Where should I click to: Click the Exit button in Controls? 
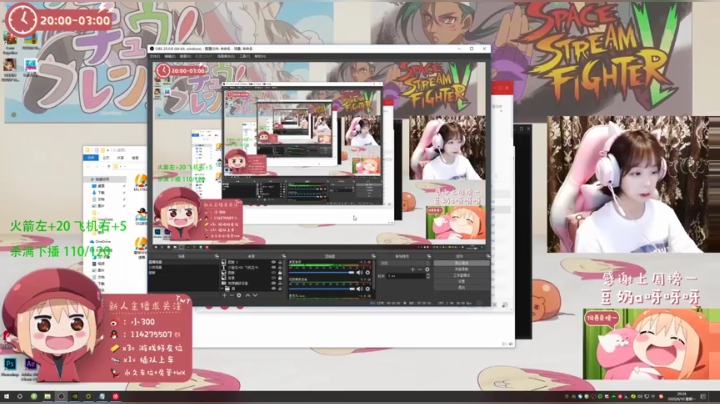[461, 287]
